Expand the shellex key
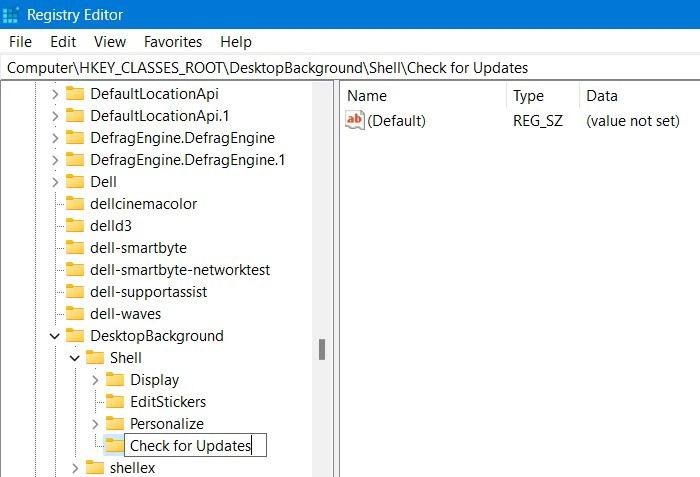700x477 pixels. (x=75, y=468)
